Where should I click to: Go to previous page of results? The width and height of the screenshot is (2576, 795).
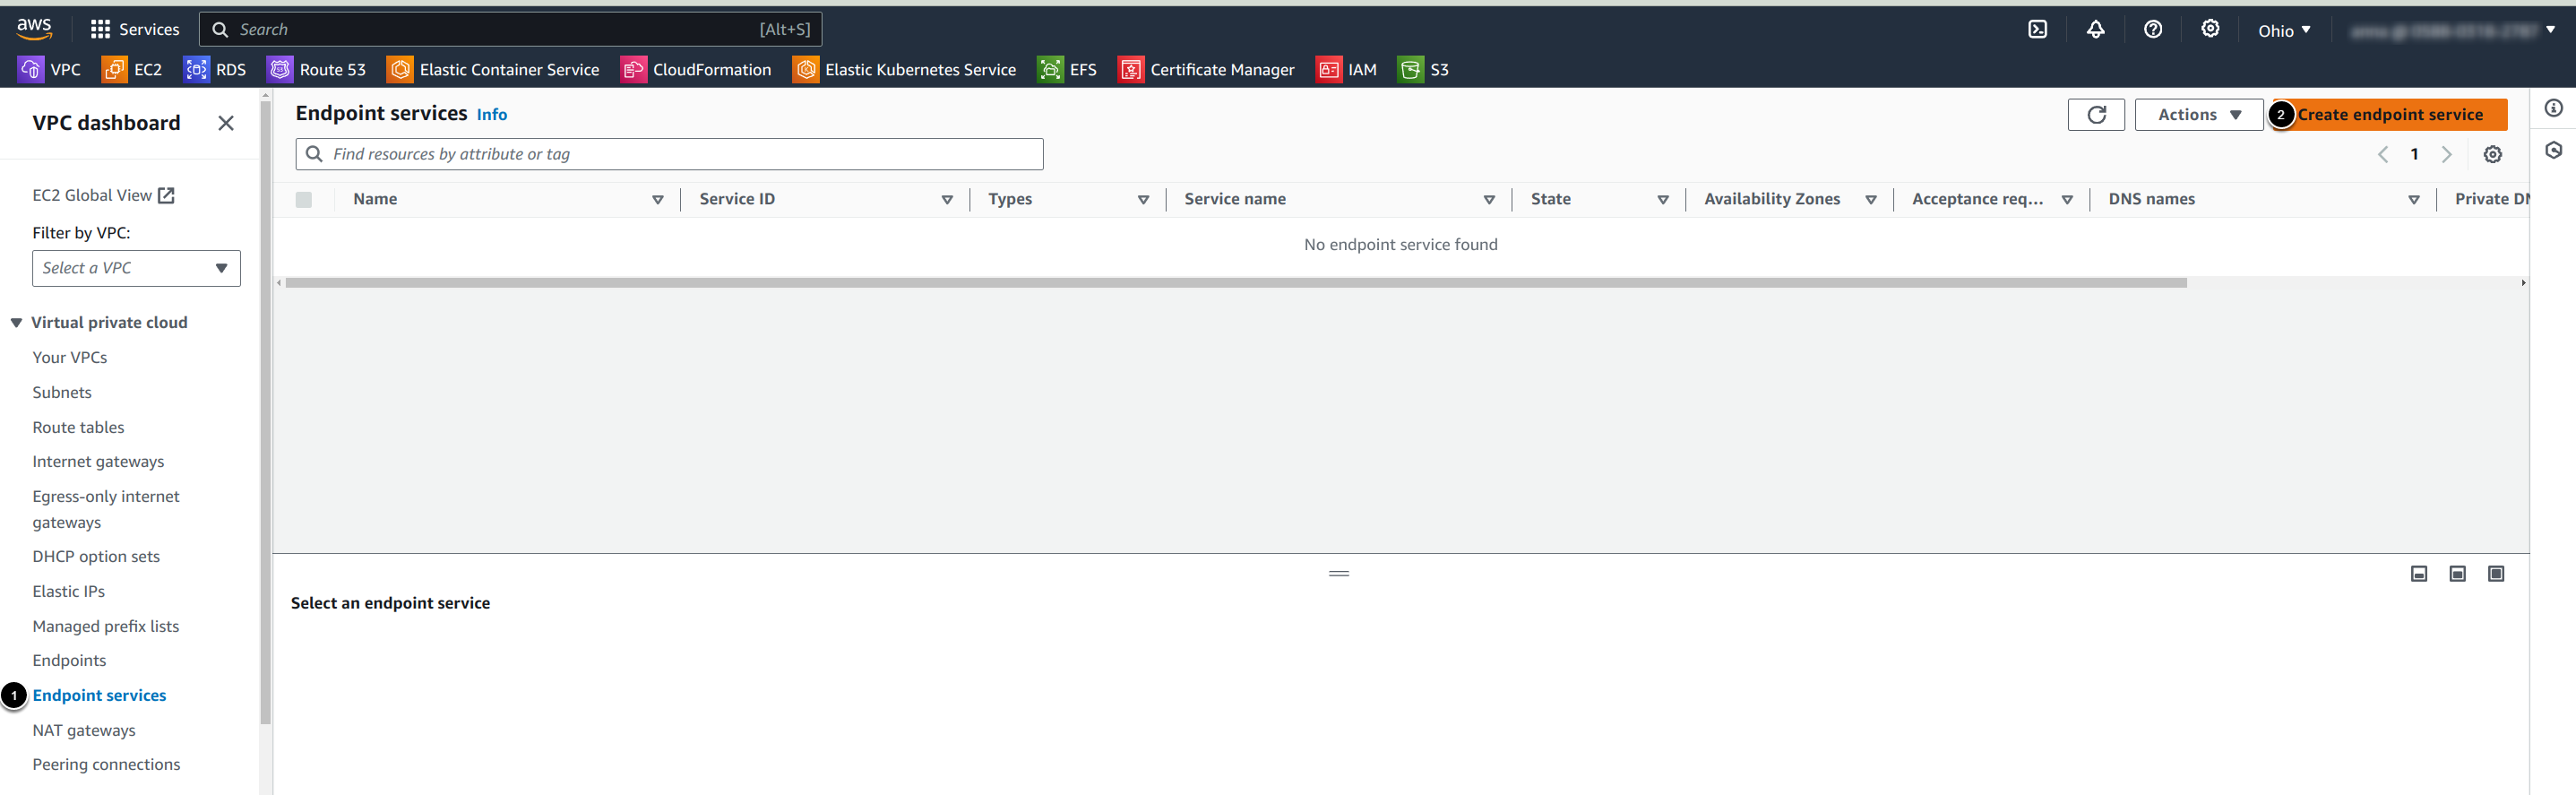[x=2383, y=155]
